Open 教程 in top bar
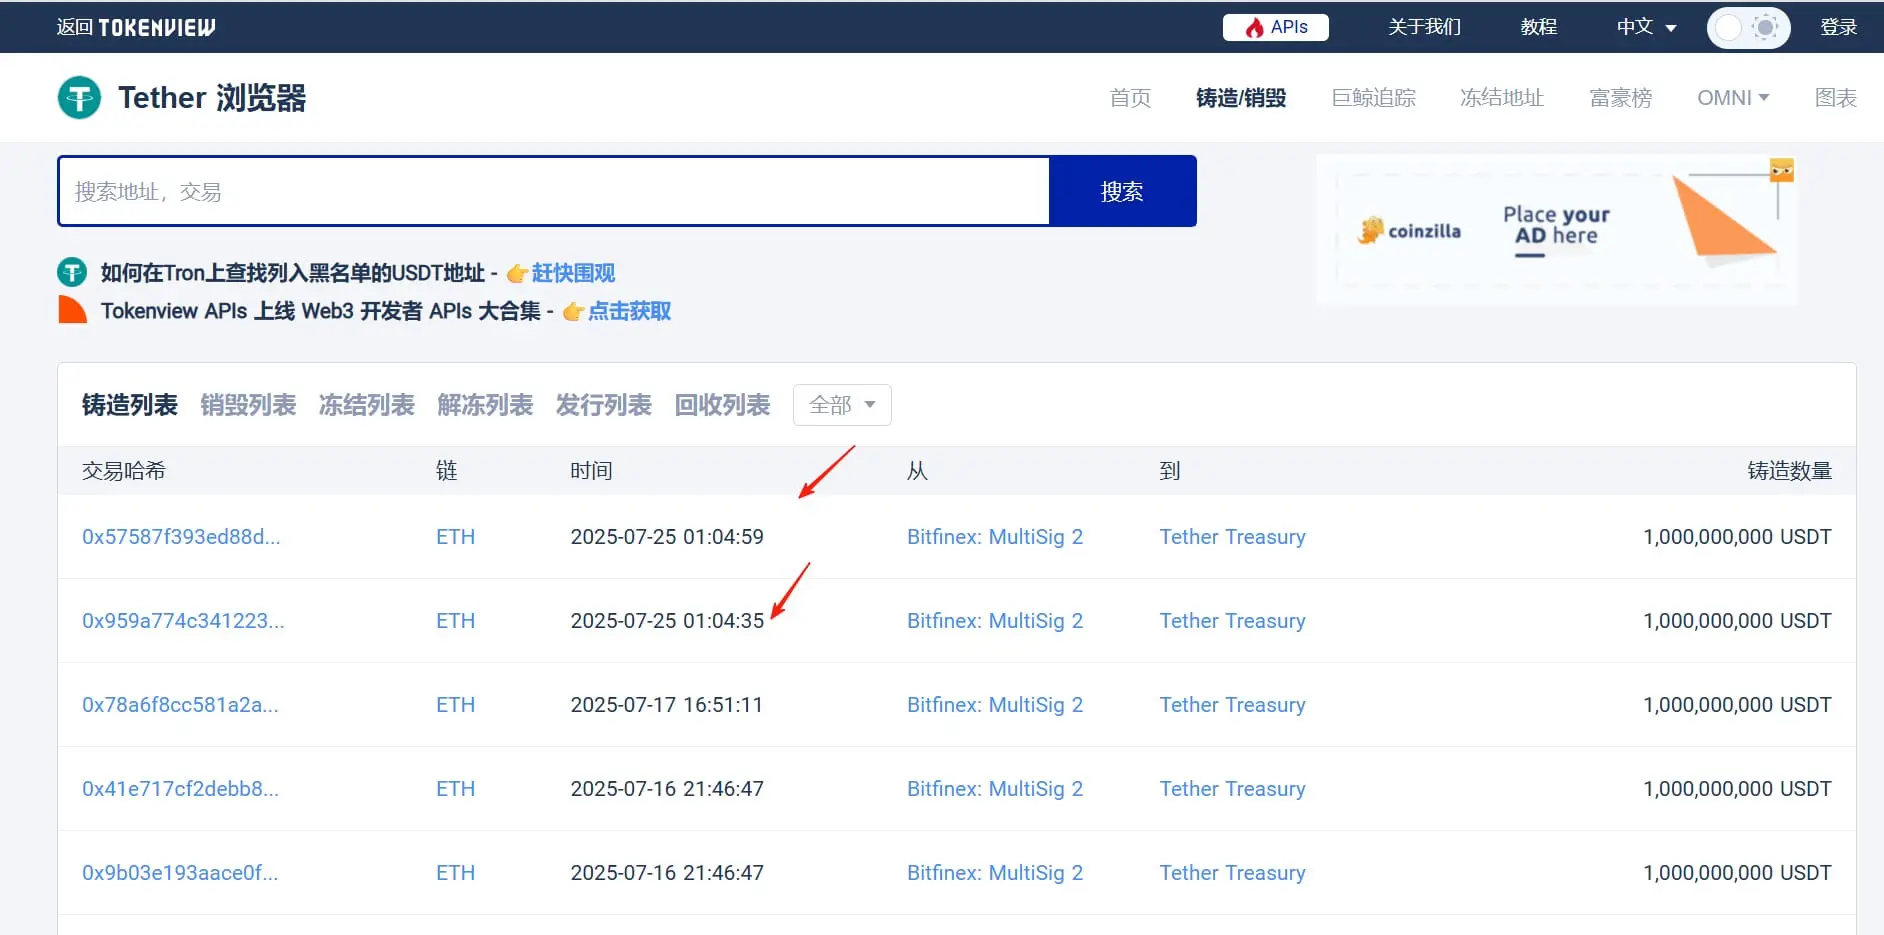This screenshot has height=935, width=1884. [1539, 27]
